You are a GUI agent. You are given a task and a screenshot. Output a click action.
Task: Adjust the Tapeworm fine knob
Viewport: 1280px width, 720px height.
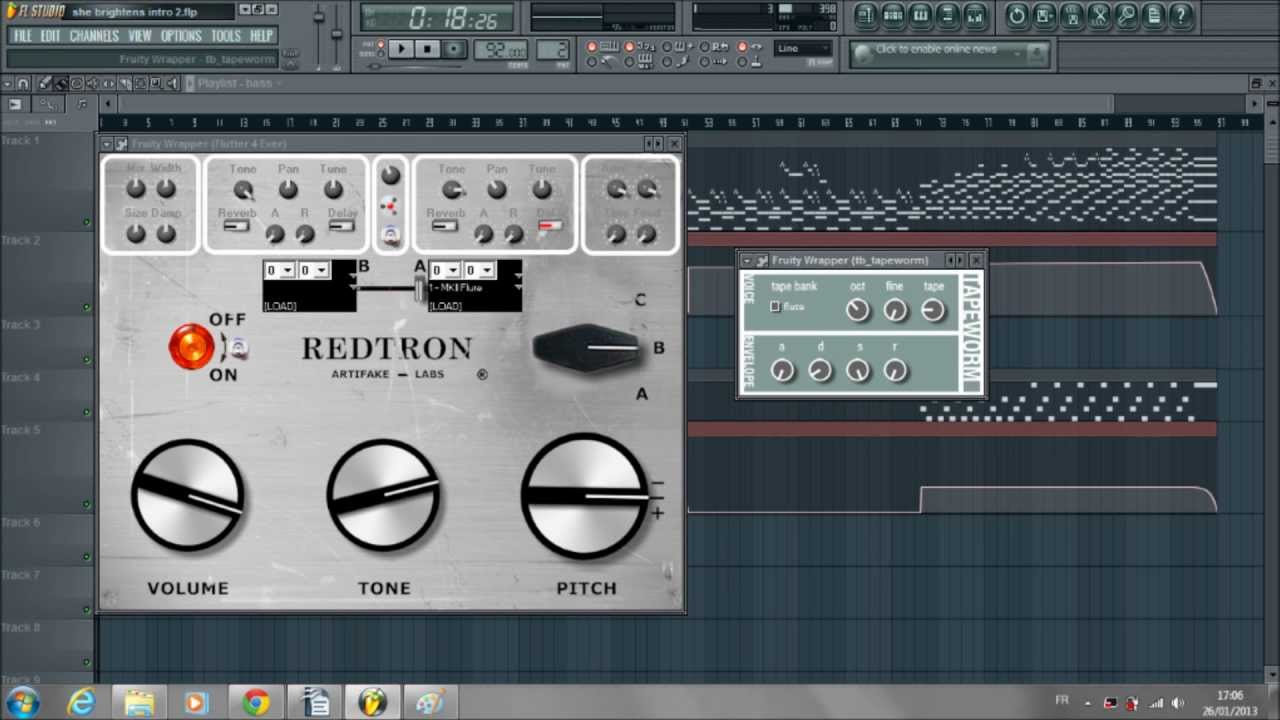pos(895,311)
